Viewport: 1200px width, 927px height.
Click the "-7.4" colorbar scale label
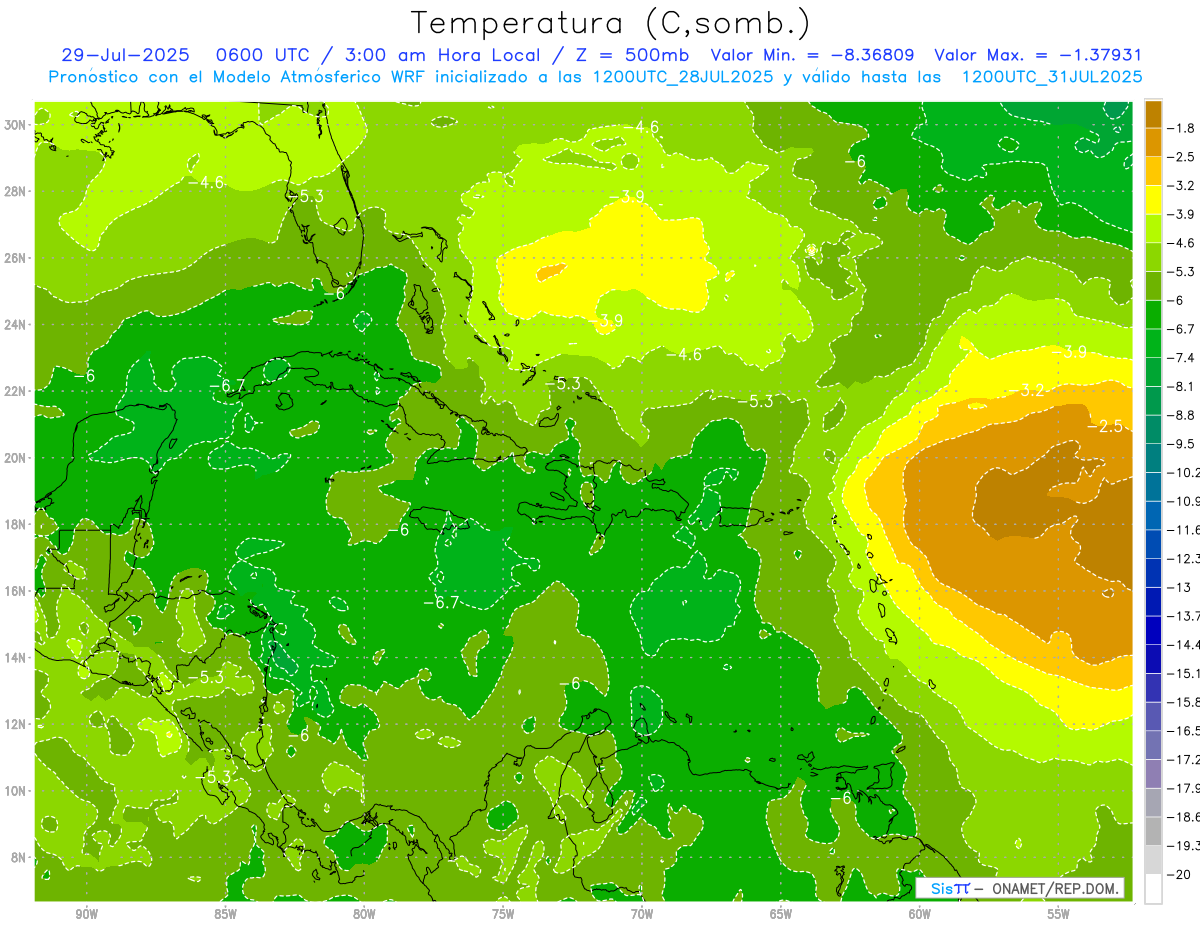pyautogui.click(x=1180, y=358)
